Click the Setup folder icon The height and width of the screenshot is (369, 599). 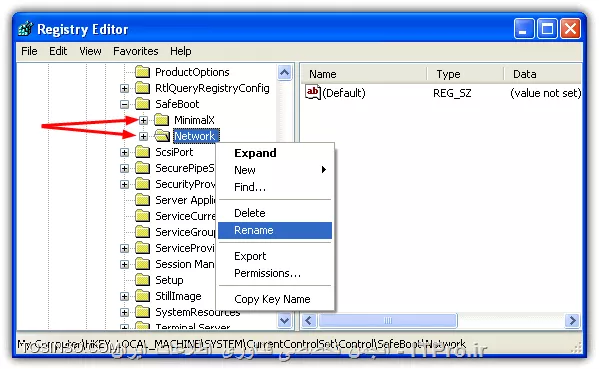point(143,280)
